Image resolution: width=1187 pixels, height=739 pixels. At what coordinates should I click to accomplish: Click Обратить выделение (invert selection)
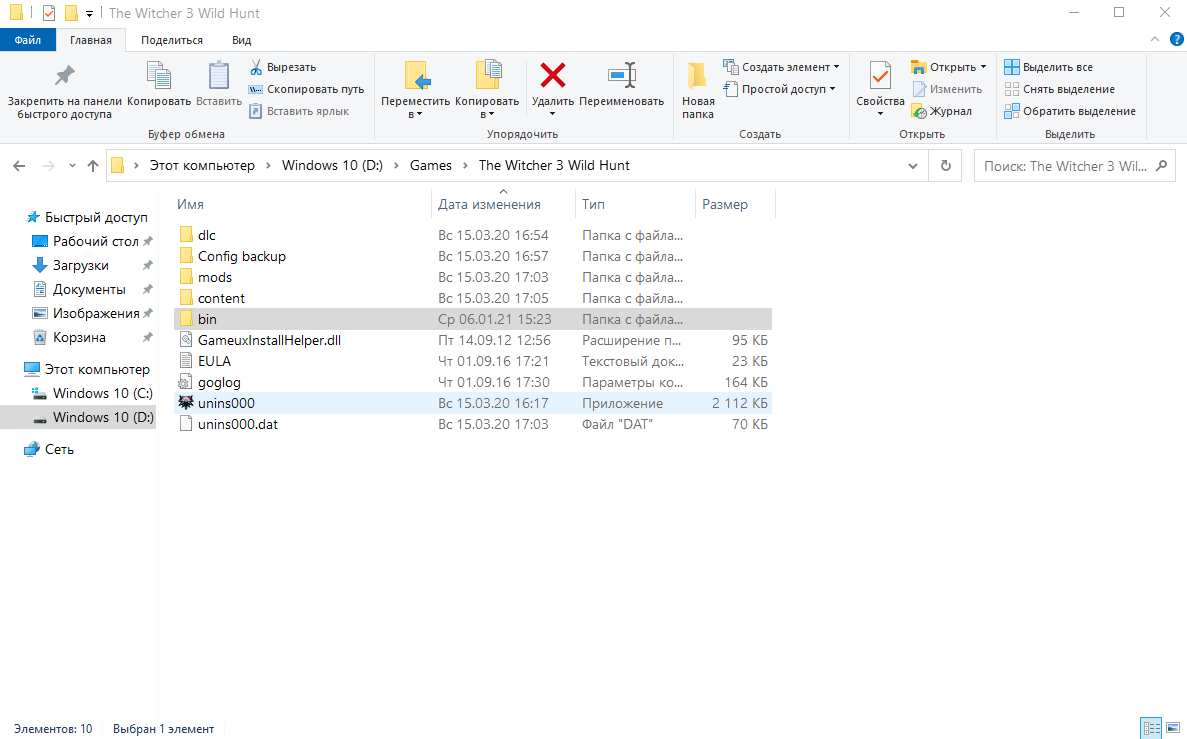[1070, 111]
